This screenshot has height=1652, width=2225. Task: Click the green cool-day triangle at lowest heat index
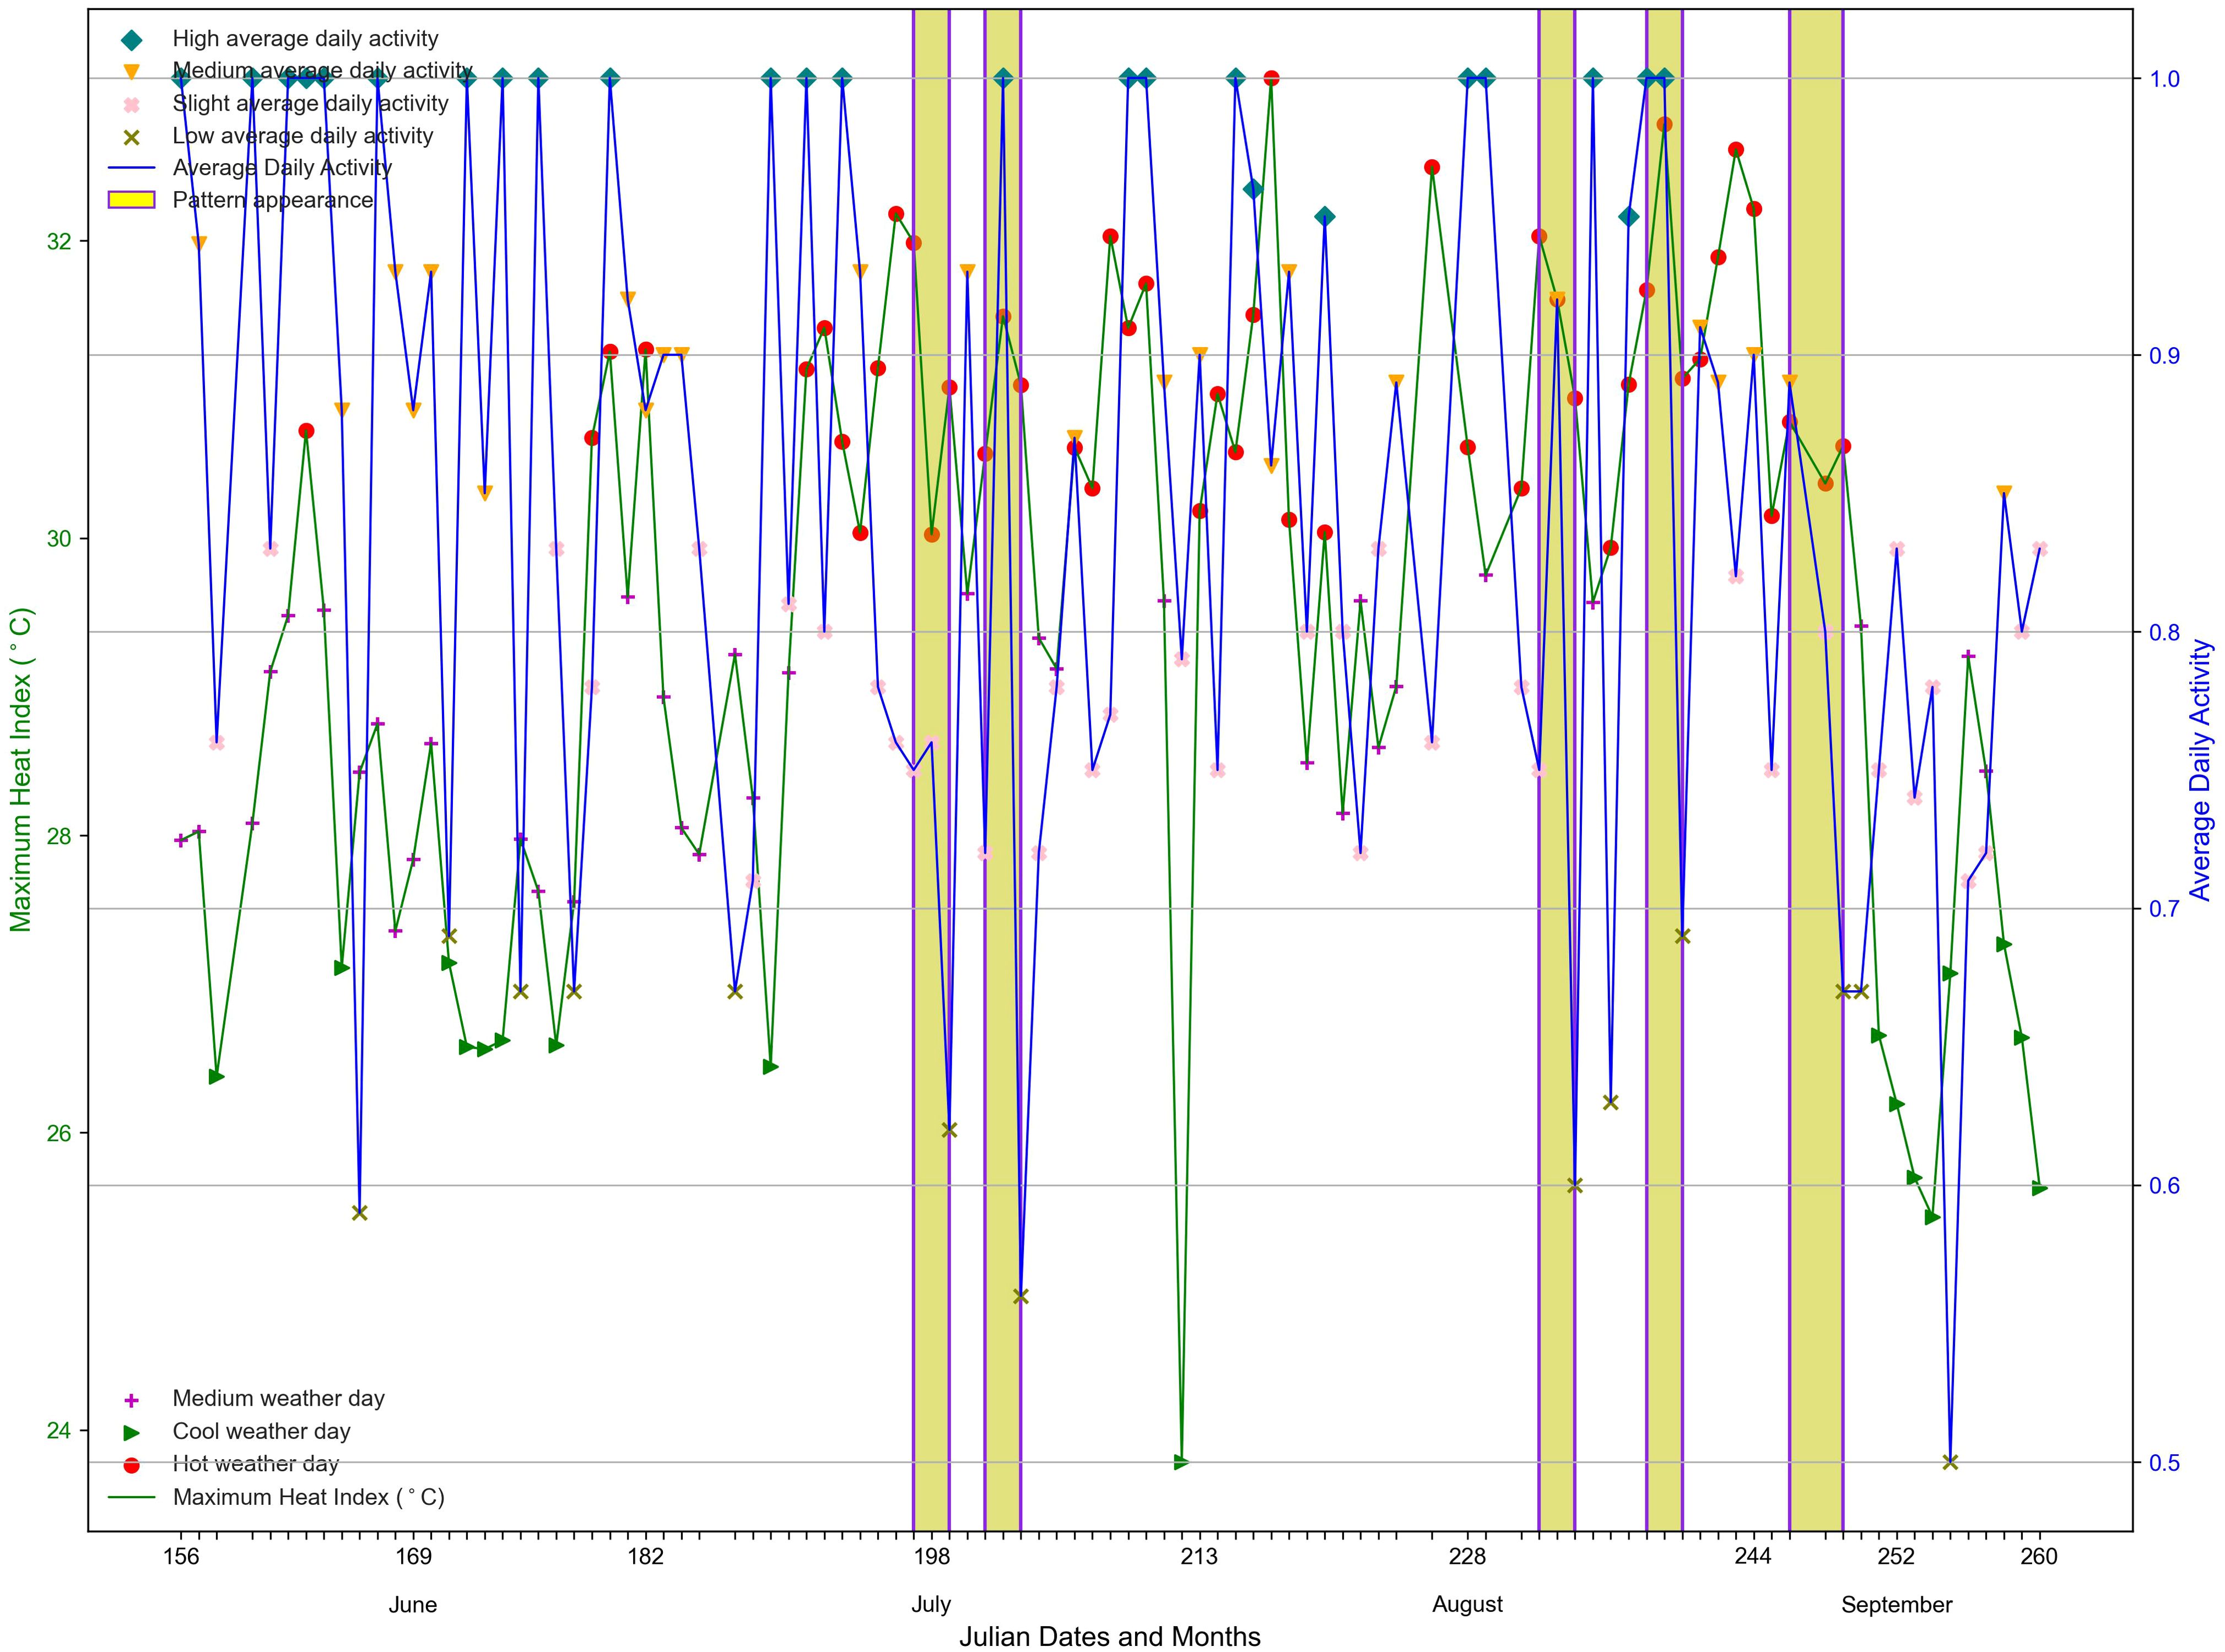(1181, 1462)
